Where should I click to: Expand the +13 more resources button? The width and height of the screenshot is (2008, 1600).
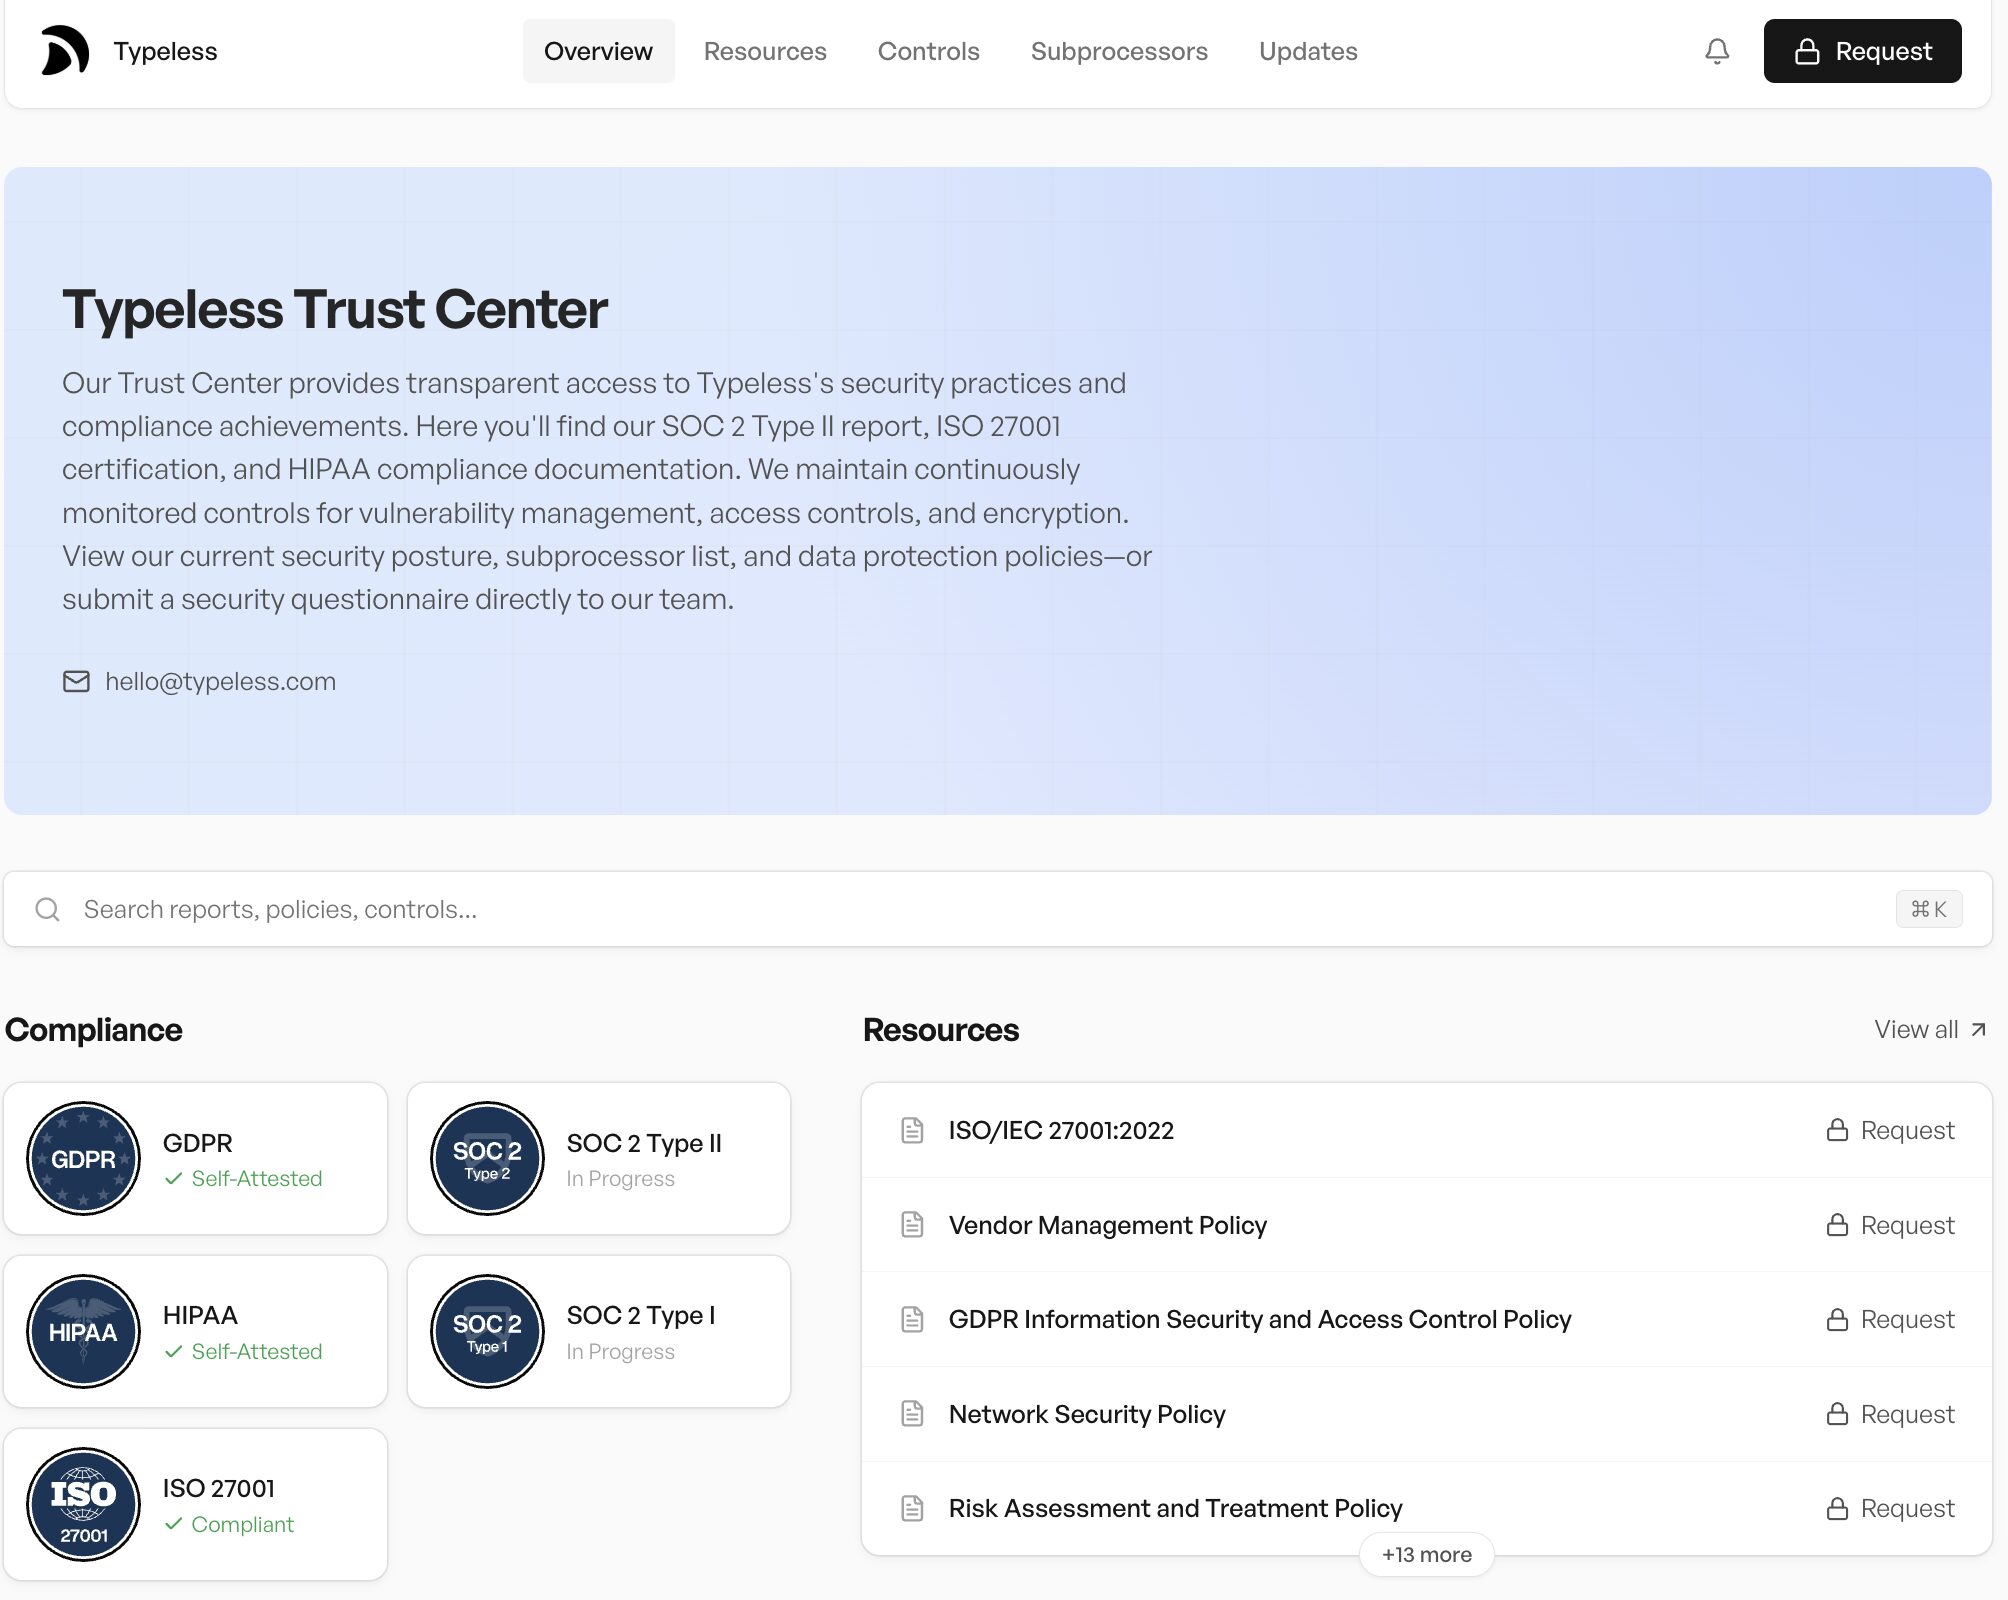pyautogui.click(x=1427, y=1554)
